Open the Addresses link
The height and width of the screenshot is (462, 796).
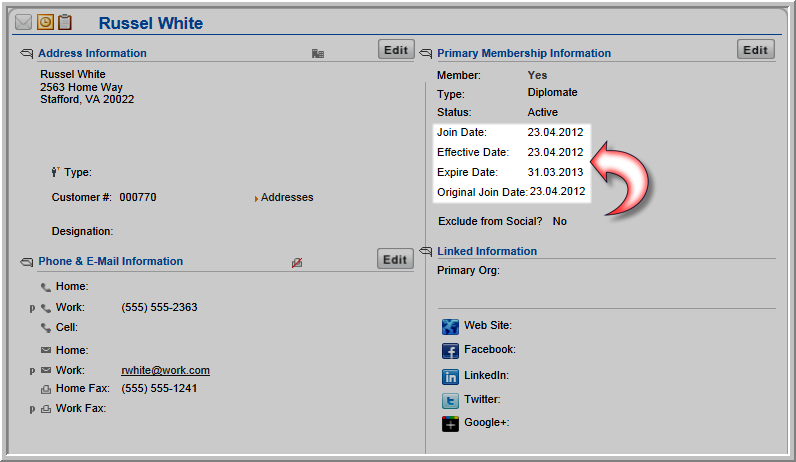(287, 197)
